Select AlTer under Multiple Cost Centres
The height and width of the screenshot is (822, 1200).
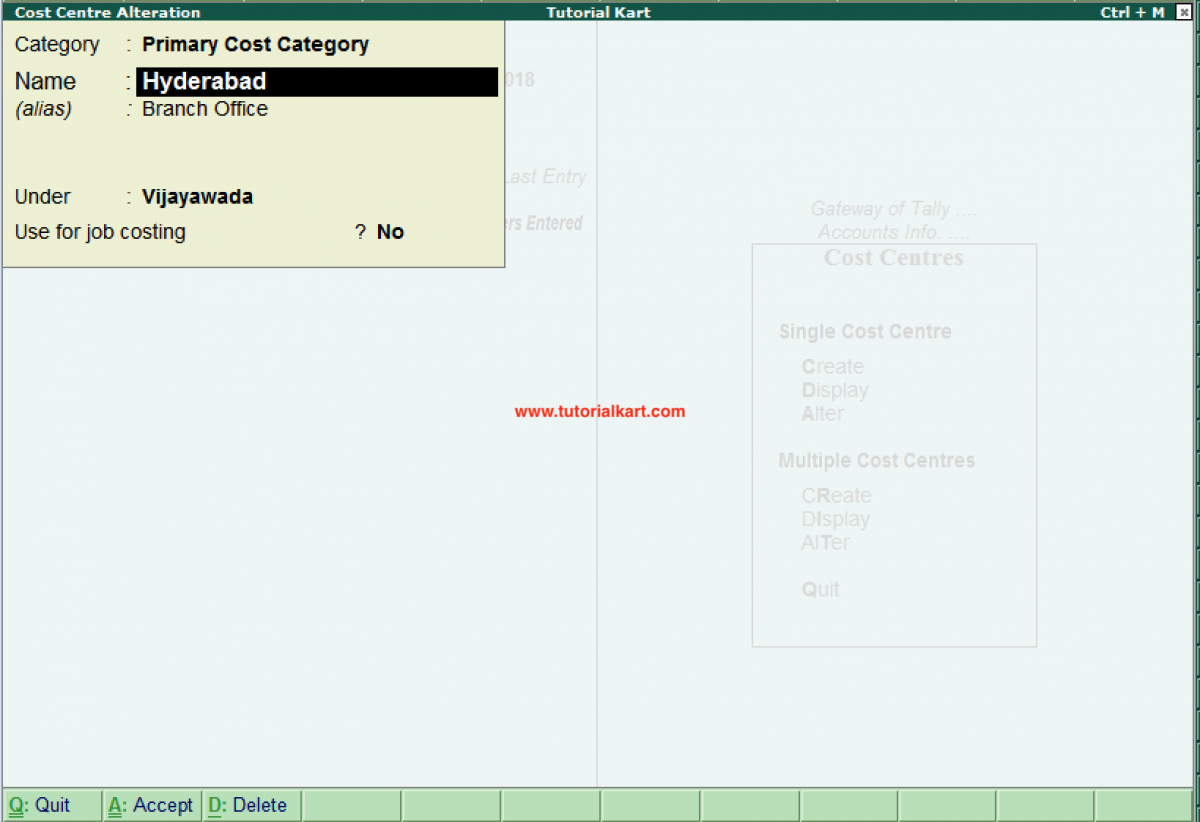[x=824, y=542]
